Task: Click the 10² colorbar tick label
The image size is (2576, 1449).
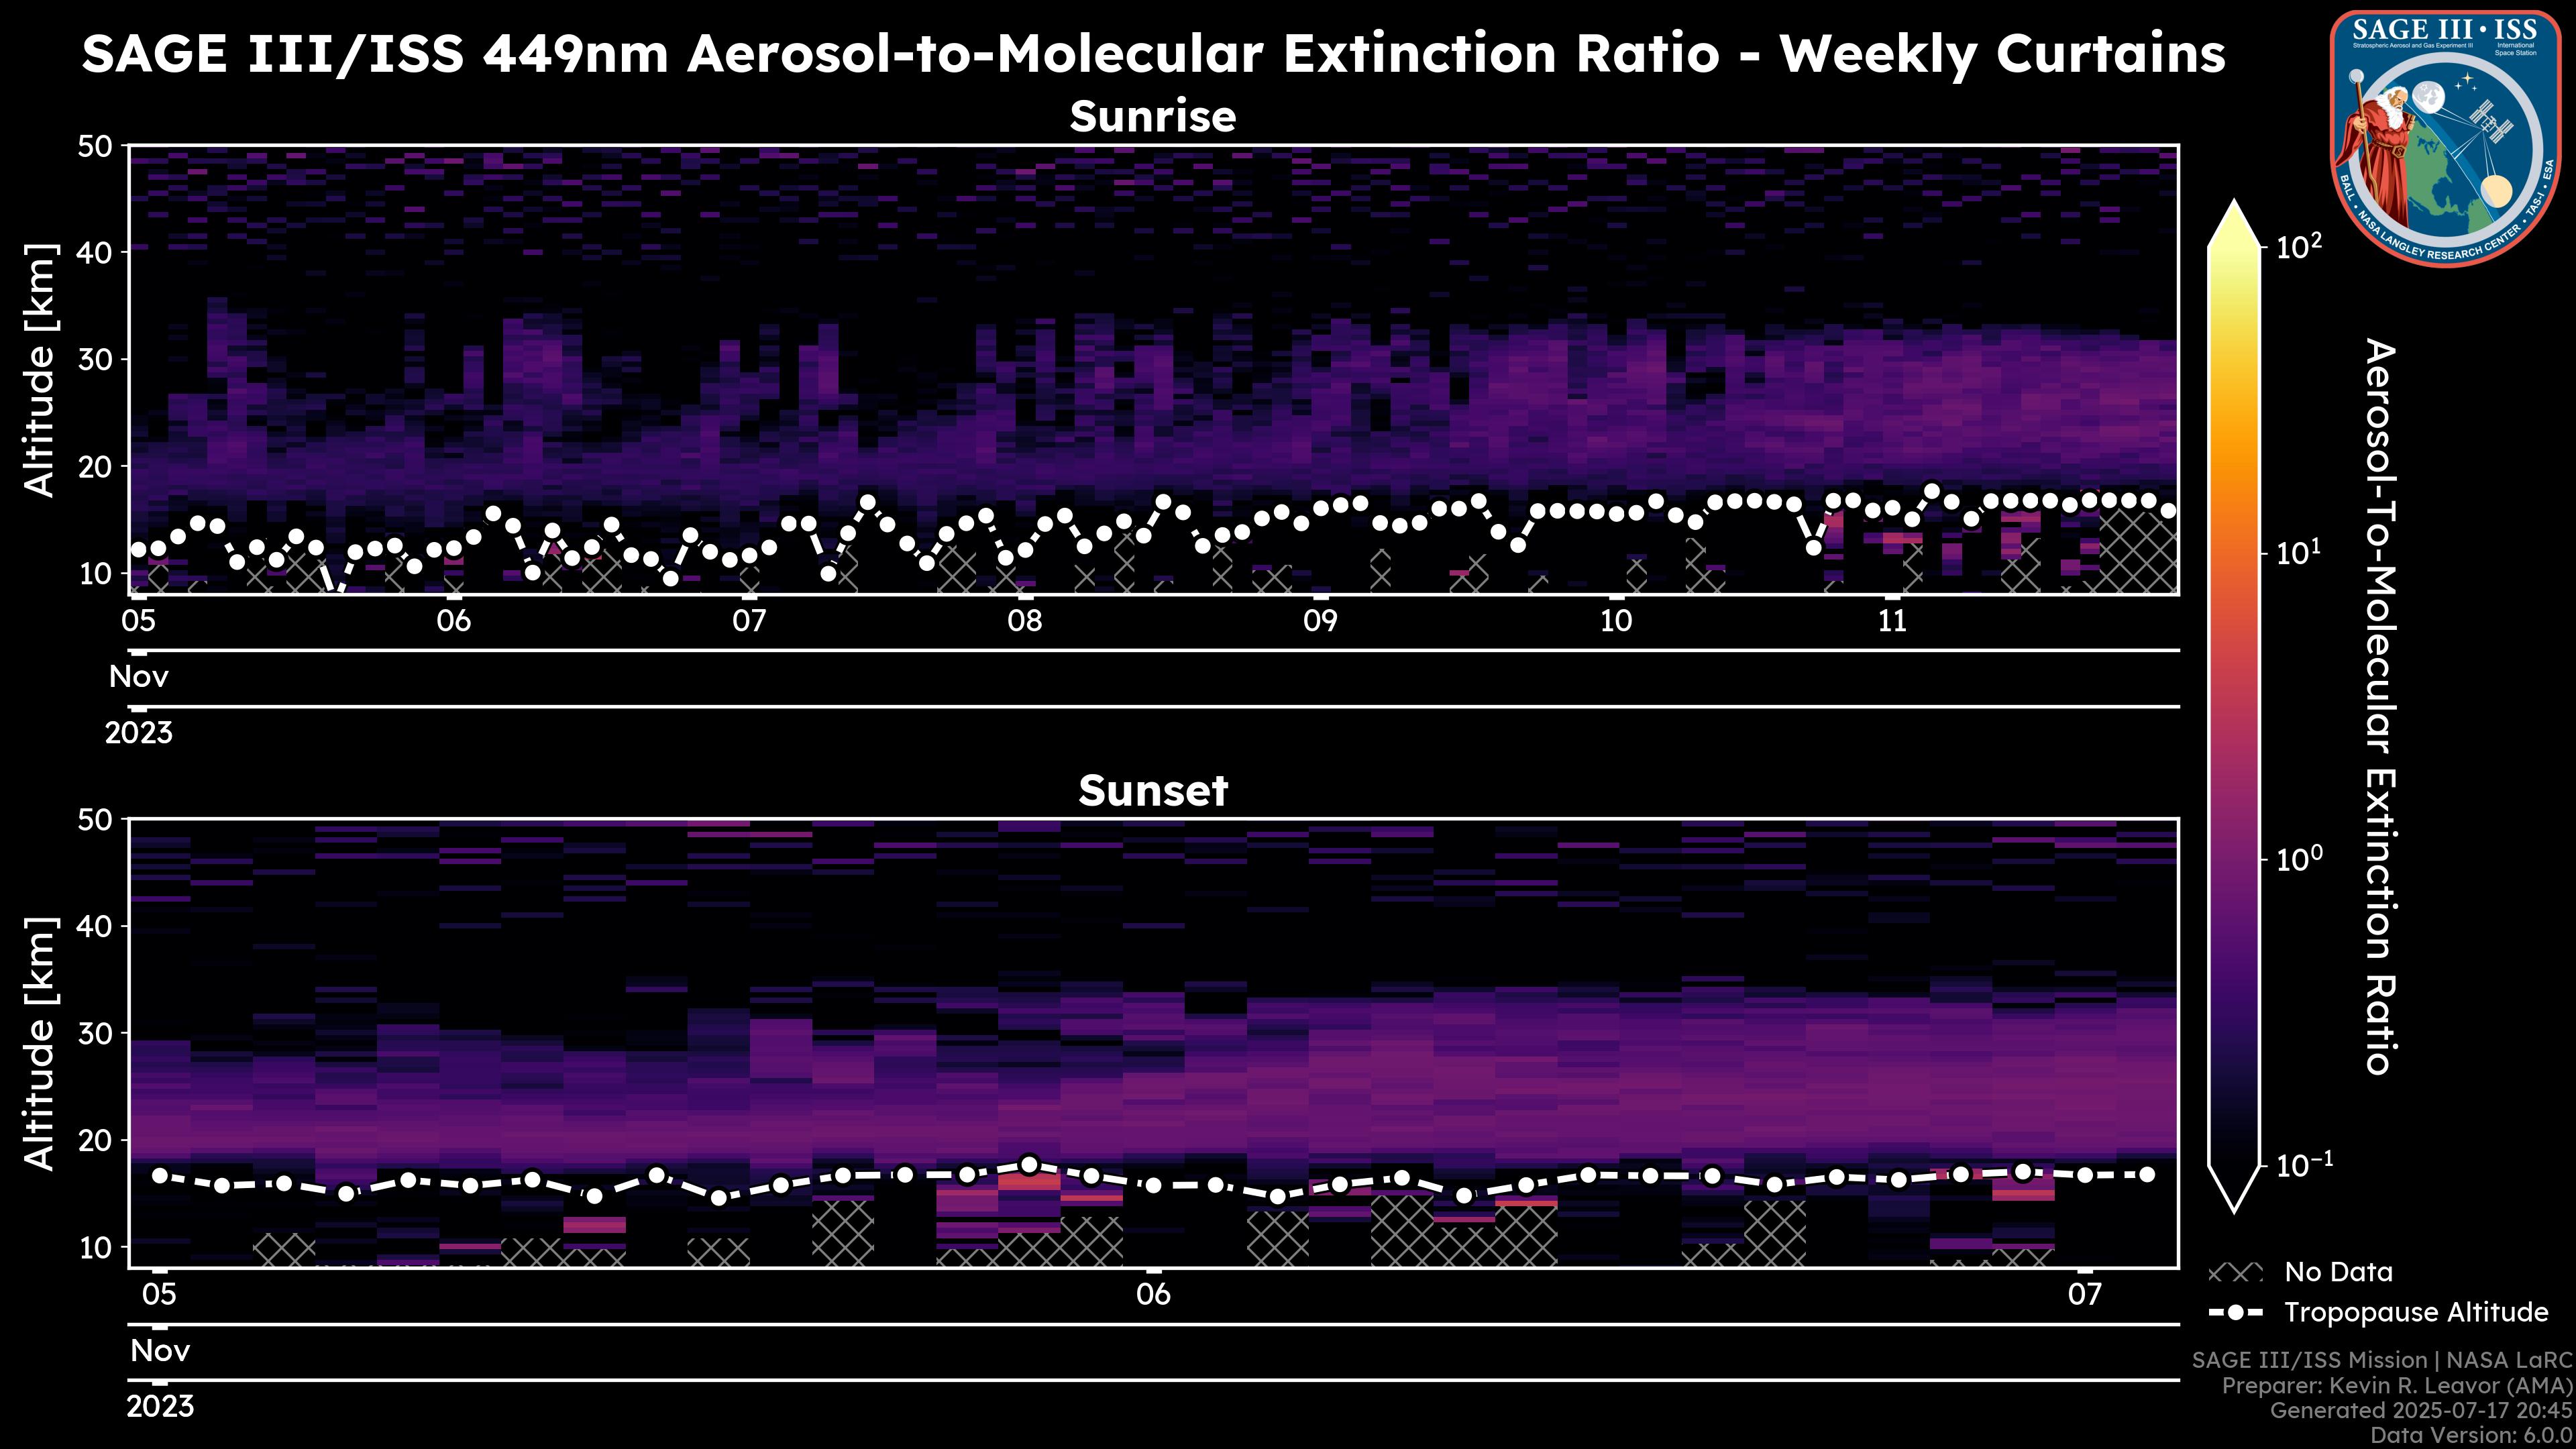Action: pyautogui.click(x=2299, y=247)
